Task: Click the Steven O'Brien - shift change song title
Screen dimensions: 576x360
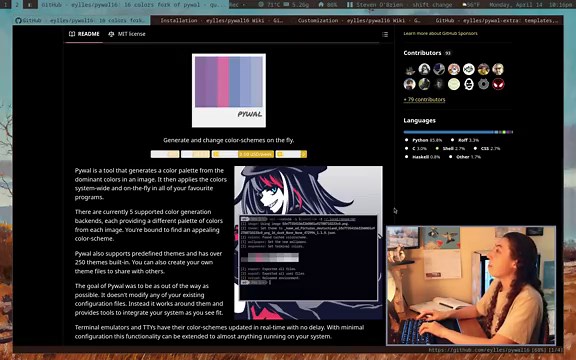Action: click(404, 5)
